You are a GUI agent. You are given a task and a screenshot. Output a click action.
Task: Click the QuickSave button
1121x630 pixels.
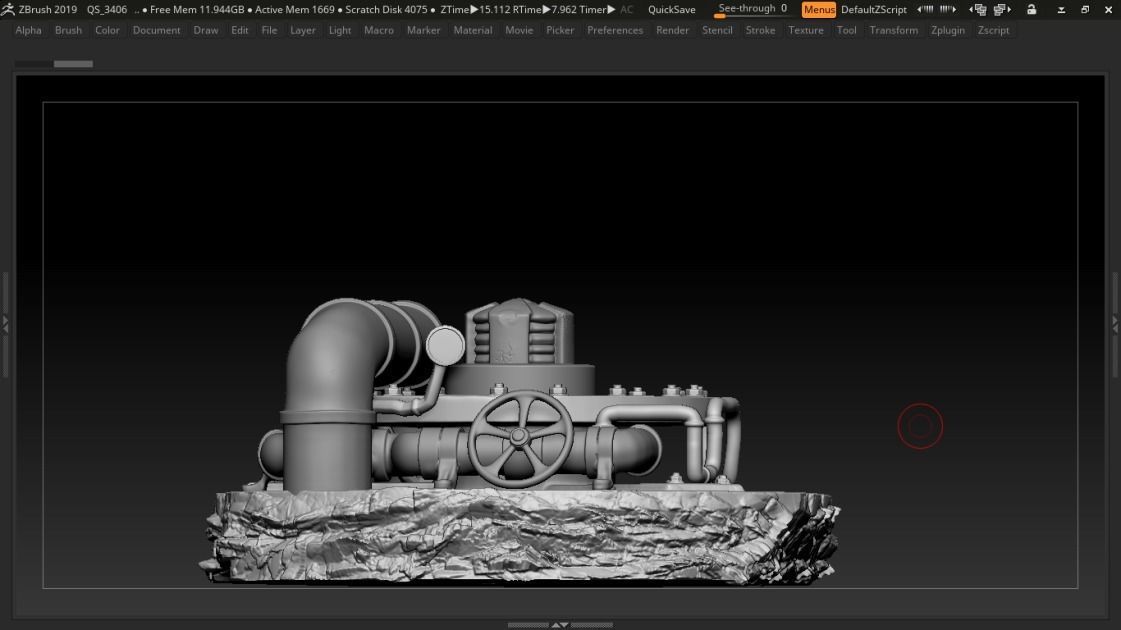coord(671,9)
